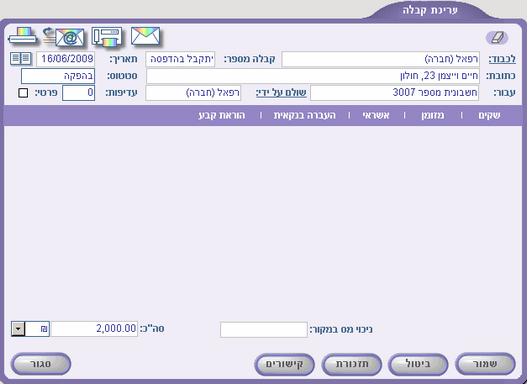The height and width of the screenshot is (384, 527).
Task: Click the ביטול button
Action: (x=418, y=364)
